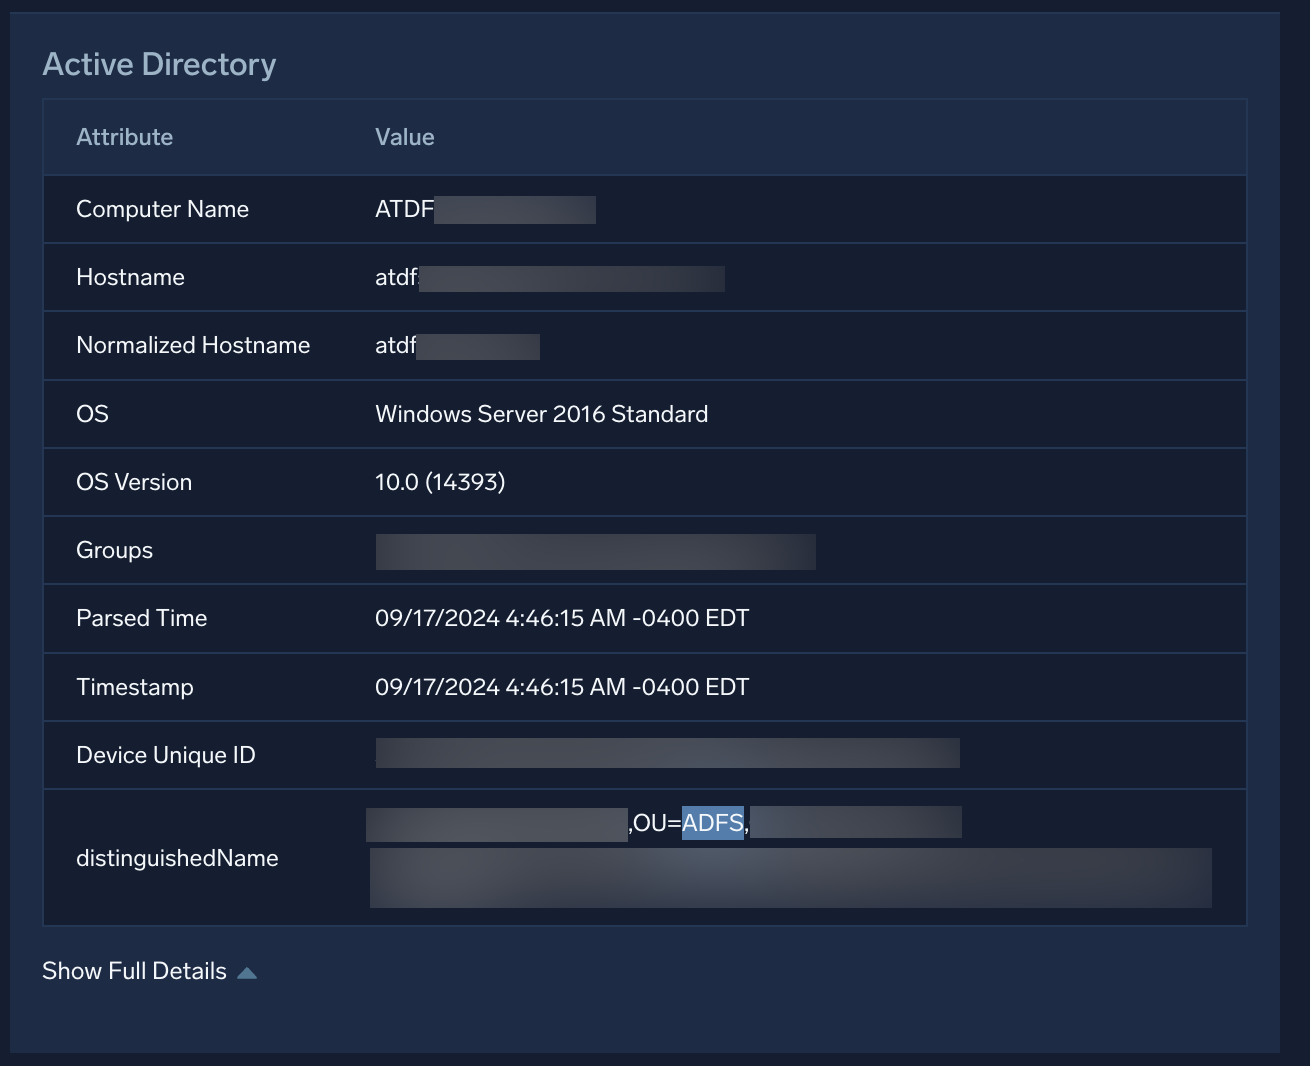This screenshot has height=1066, width=1310.
Task: Select the Device Unique ID row
Action: click(166, 755)
